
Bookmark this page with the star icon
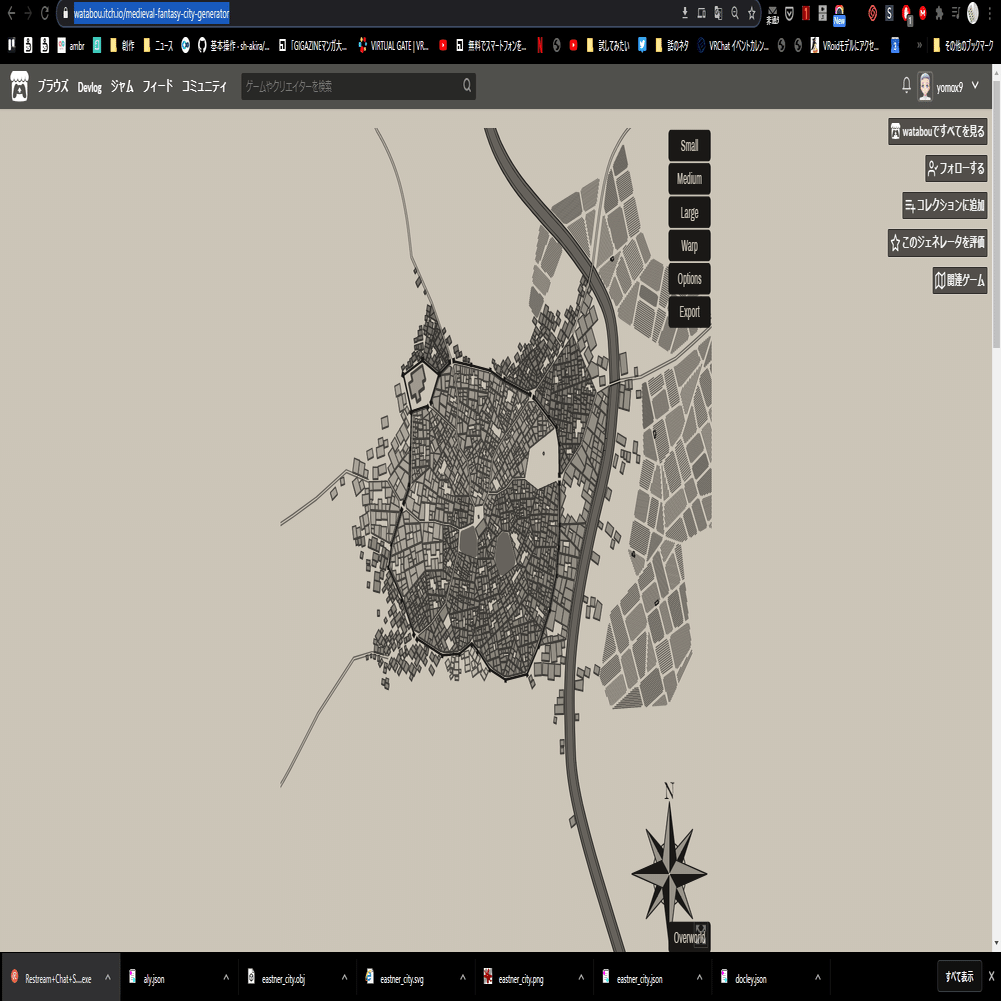[x=751, y=13]
